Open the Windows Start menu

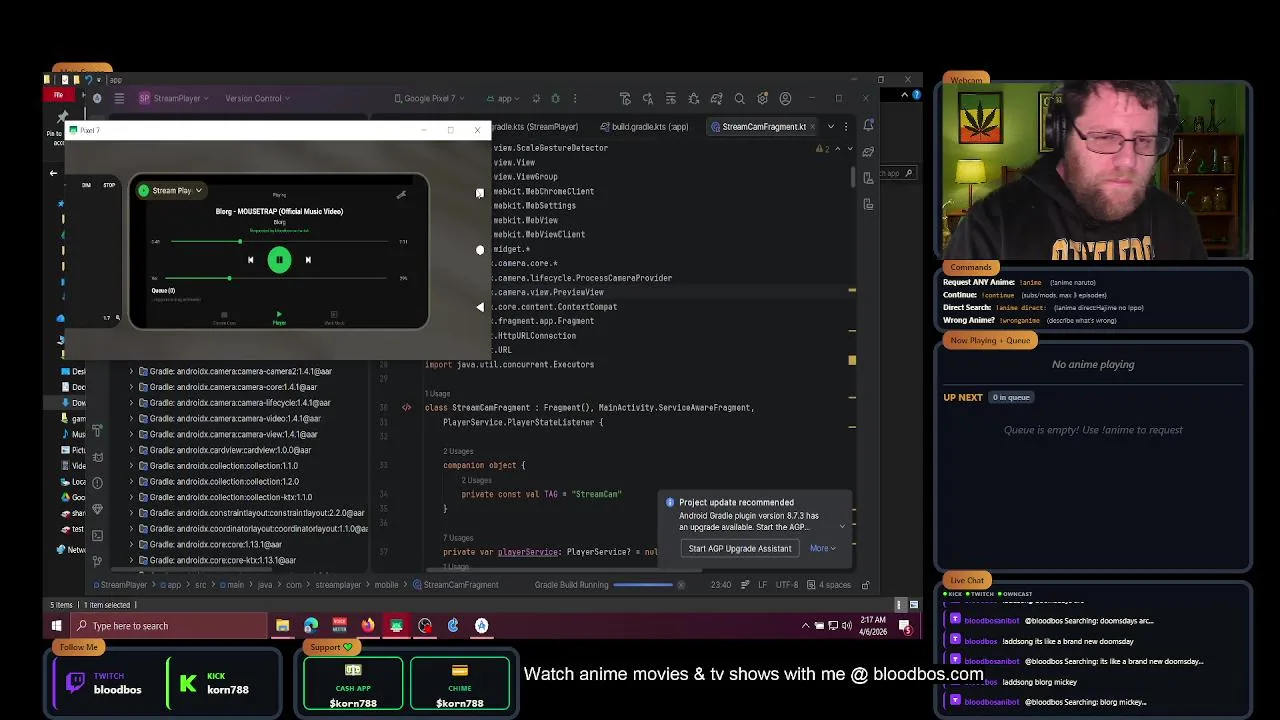coord(56,626)
